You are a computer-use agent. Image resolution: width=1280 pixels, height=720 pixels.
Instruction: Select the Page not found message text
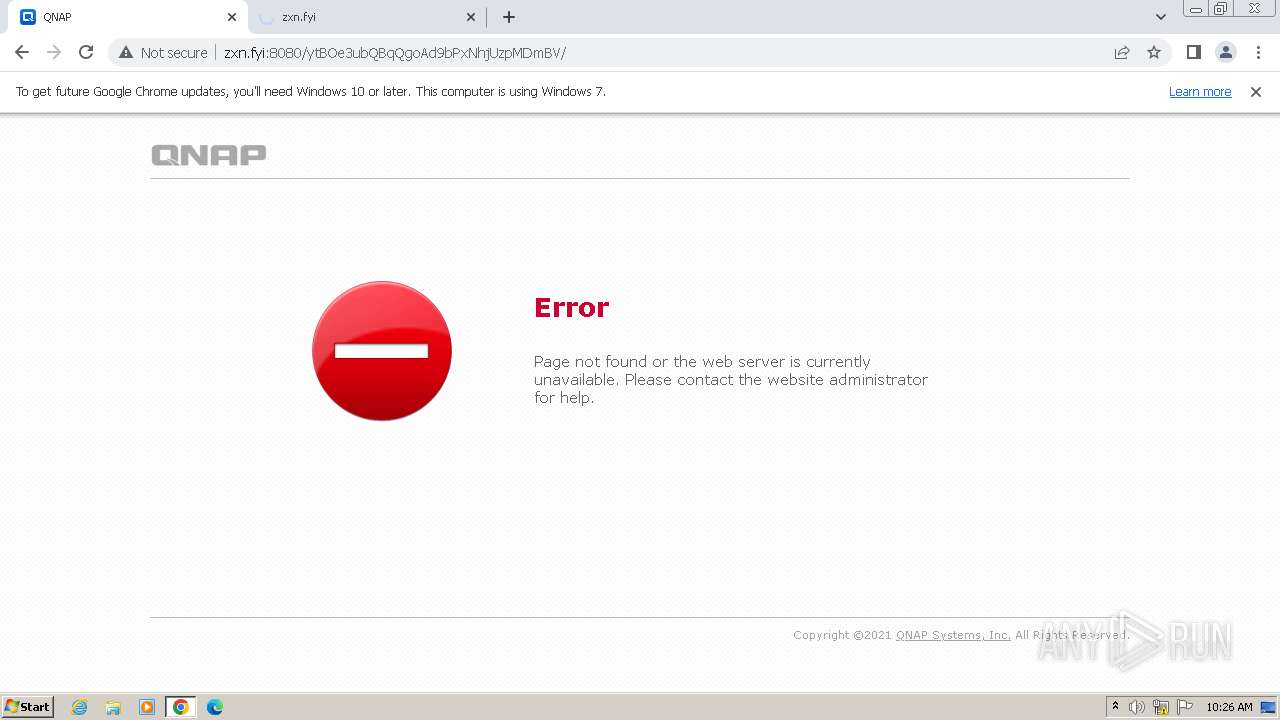731,380
